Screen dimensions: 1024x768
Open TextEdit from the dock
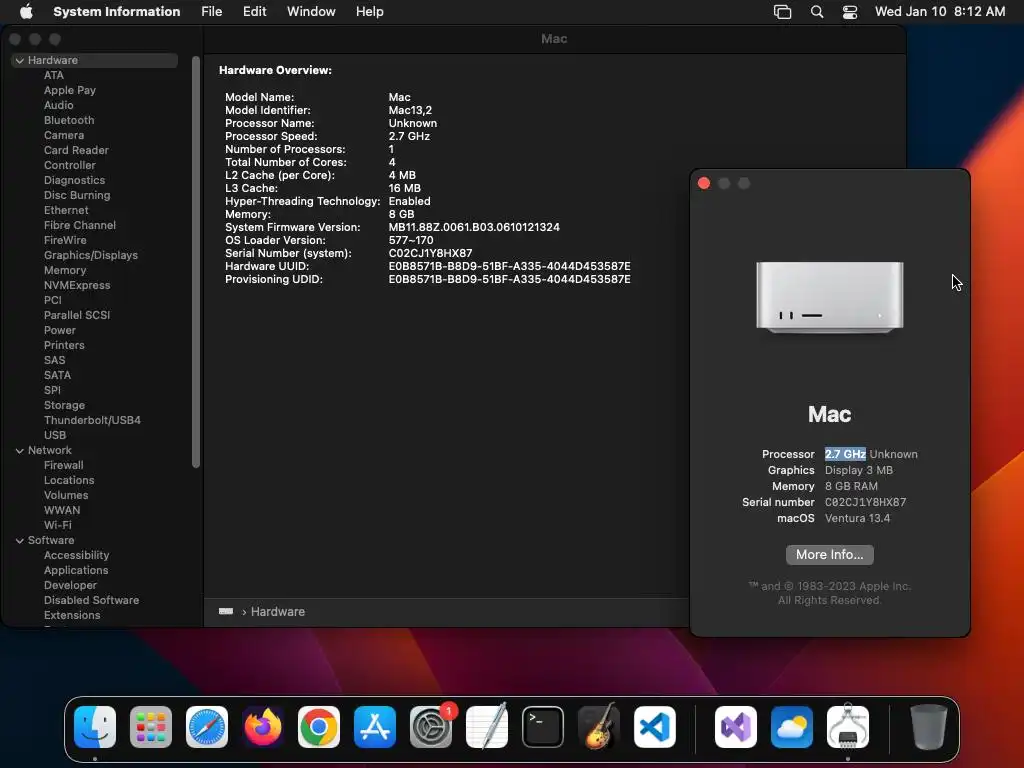[487, 726]
